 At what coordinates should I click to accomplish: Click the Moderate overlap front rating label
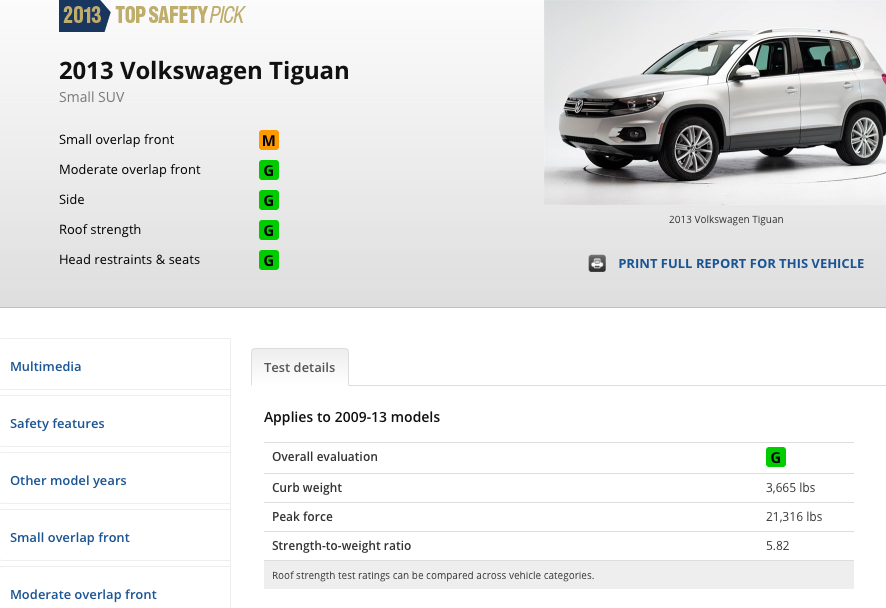tap(129, 170)
